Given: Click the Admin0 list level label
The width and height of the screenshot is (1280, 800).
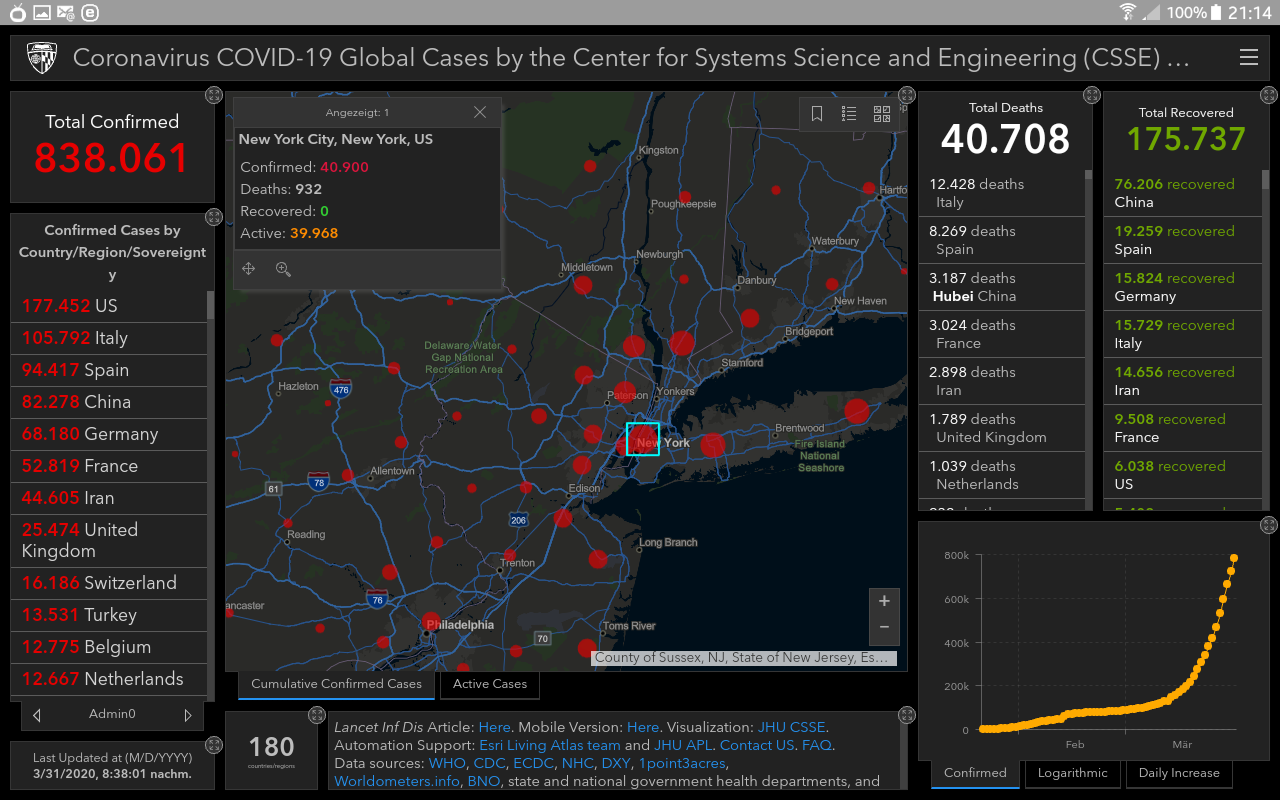Looking at the screenshot, I should (x=112, y=714).
